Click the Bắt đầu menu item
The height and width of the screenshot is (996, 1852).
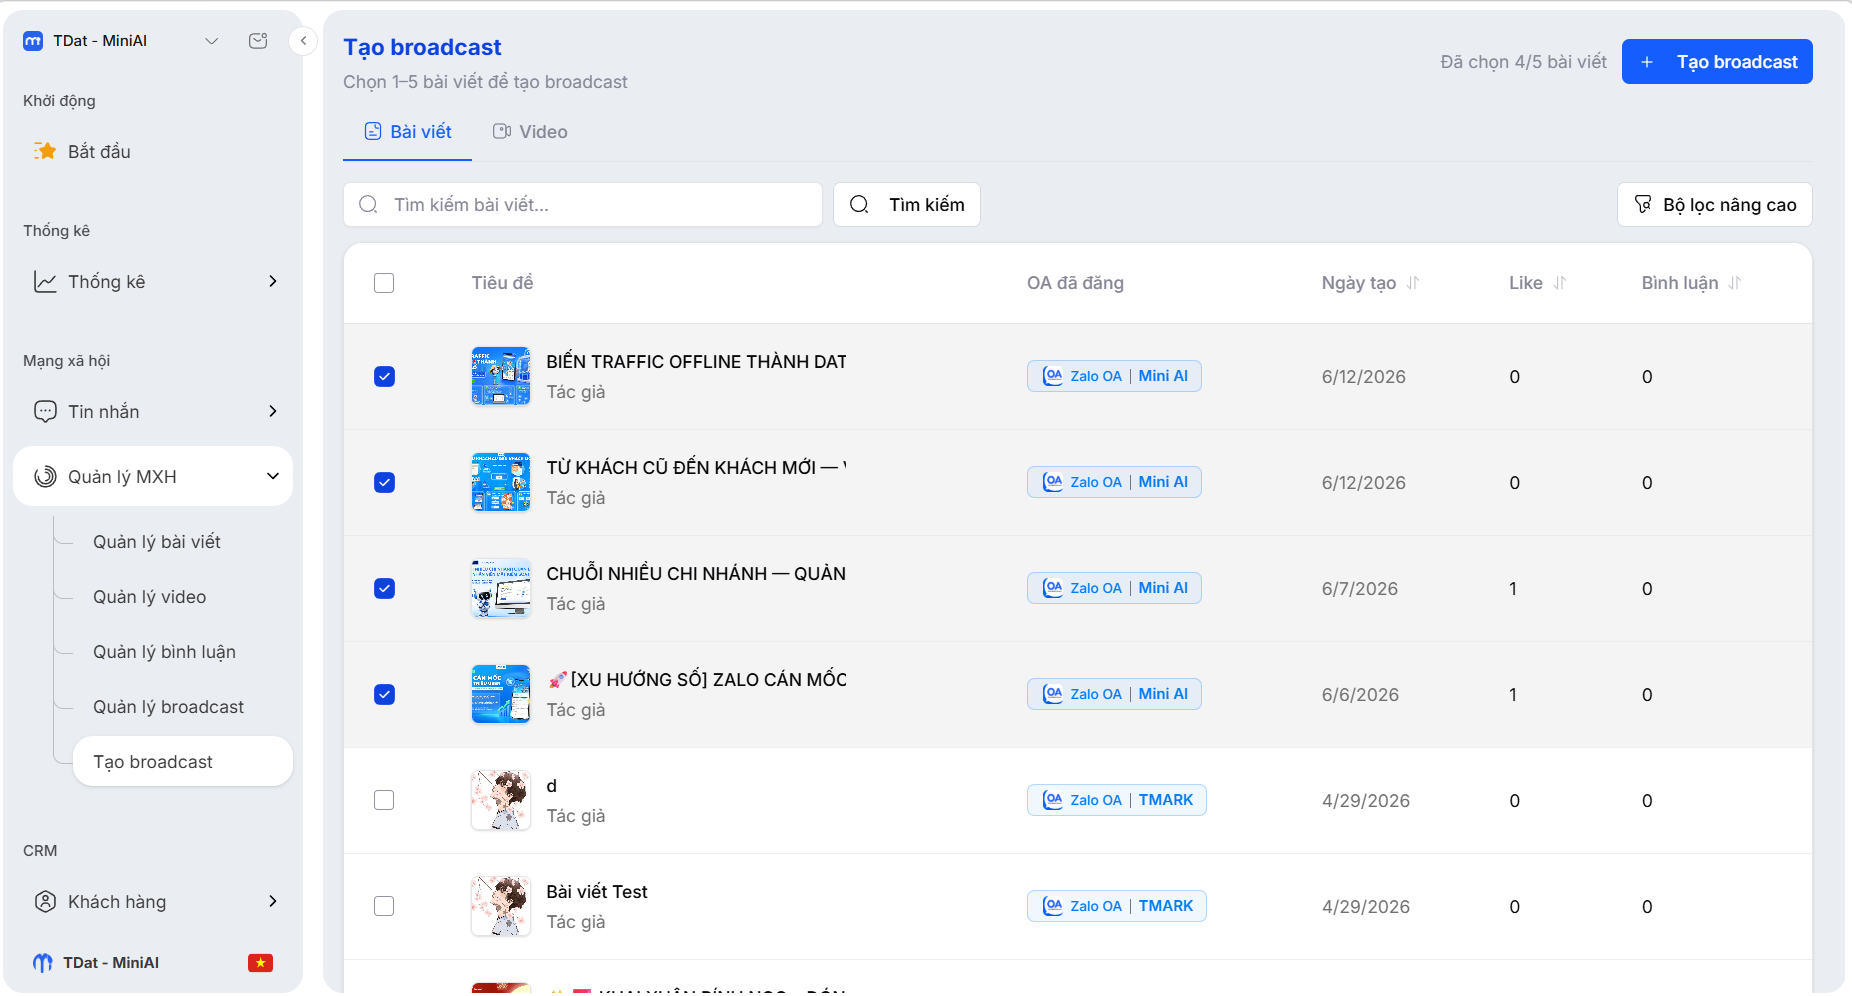click(x=99, y=152)
